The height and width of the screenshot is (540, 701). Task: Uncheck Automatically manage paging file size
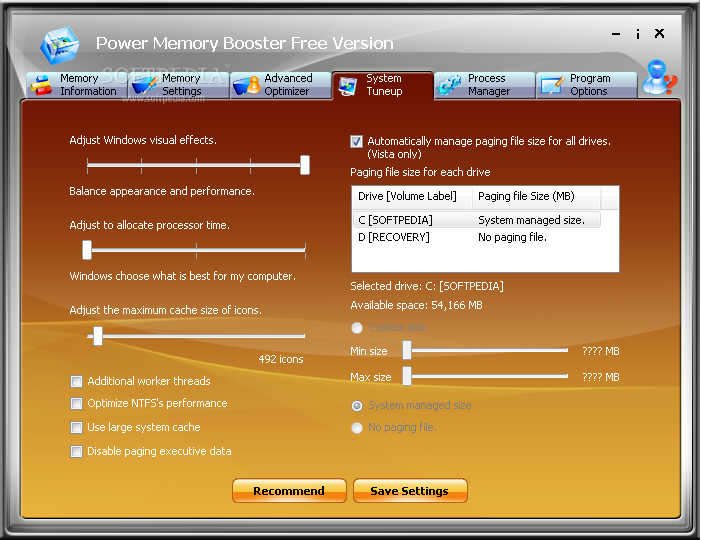click(356, 142)
